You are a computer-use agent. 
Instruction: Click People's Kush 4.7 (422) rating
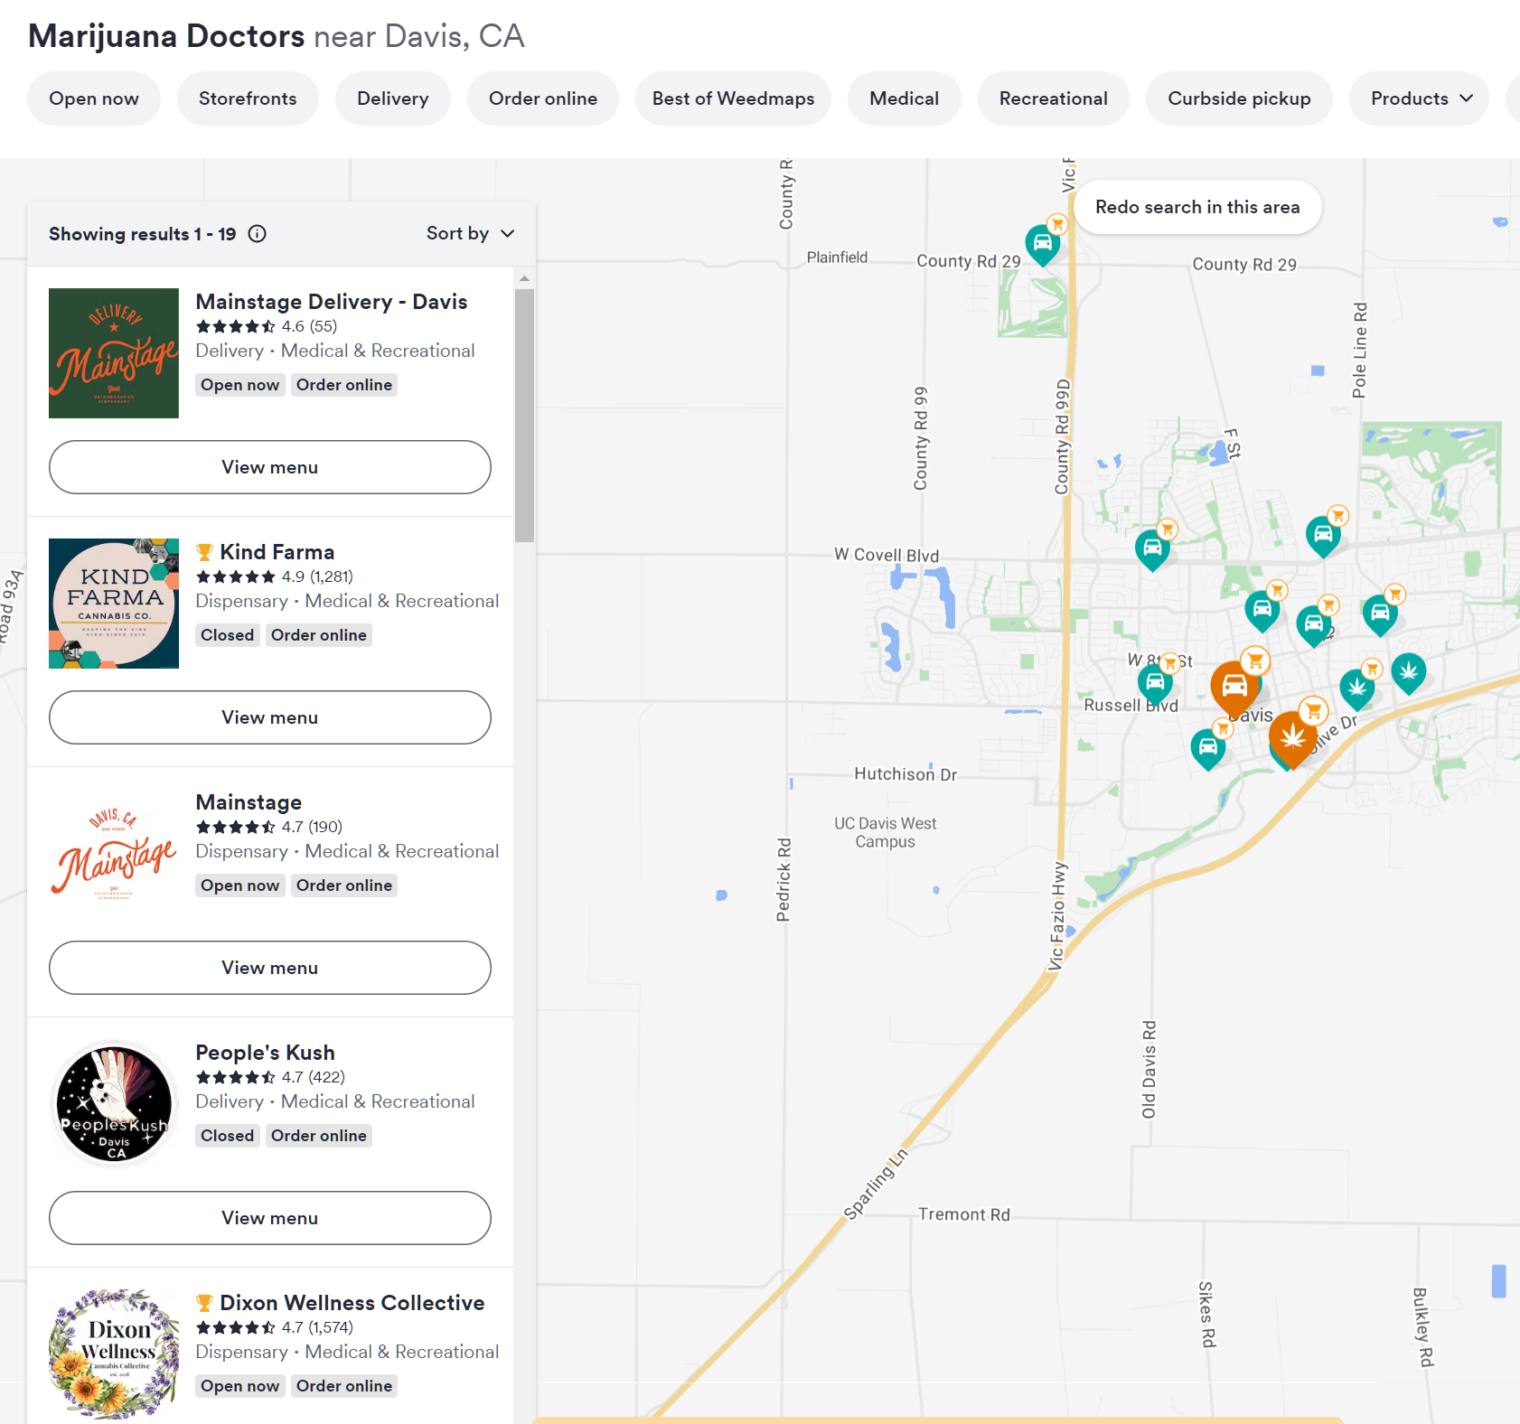point(270,1077)
